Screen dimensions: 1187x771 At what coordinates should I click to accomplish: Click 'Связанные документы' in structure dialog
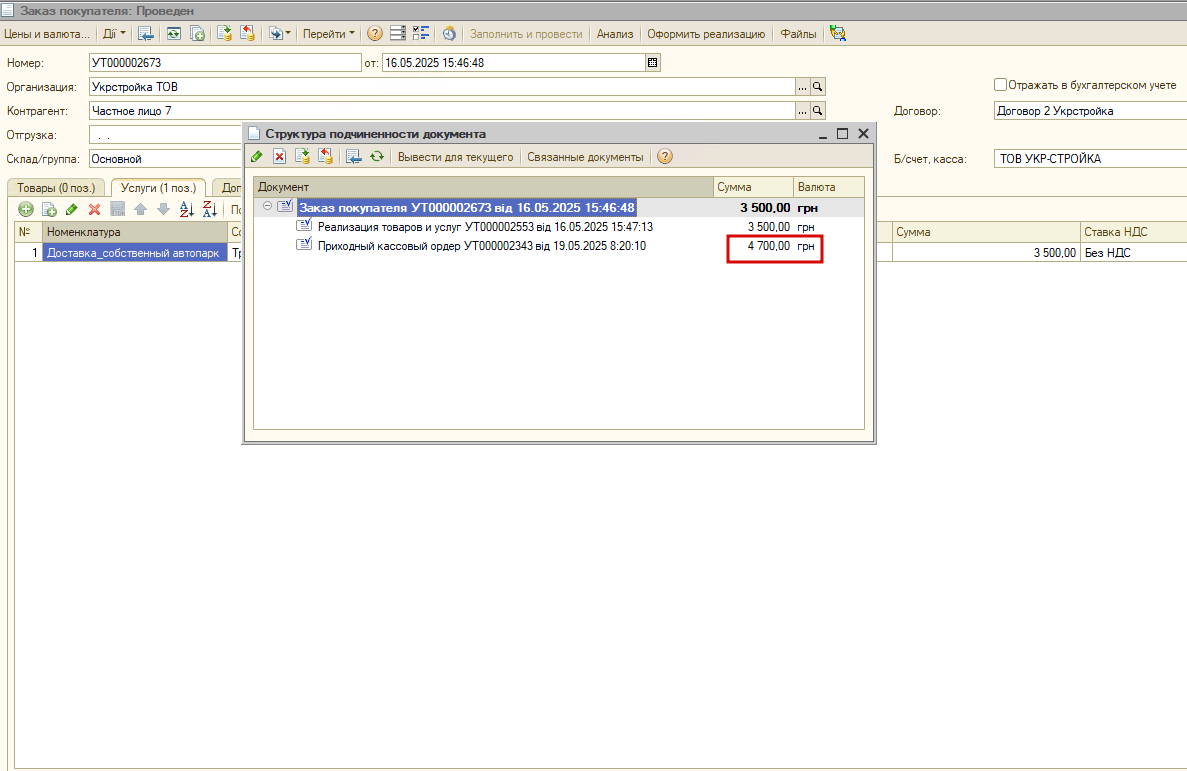pos(585,157)
